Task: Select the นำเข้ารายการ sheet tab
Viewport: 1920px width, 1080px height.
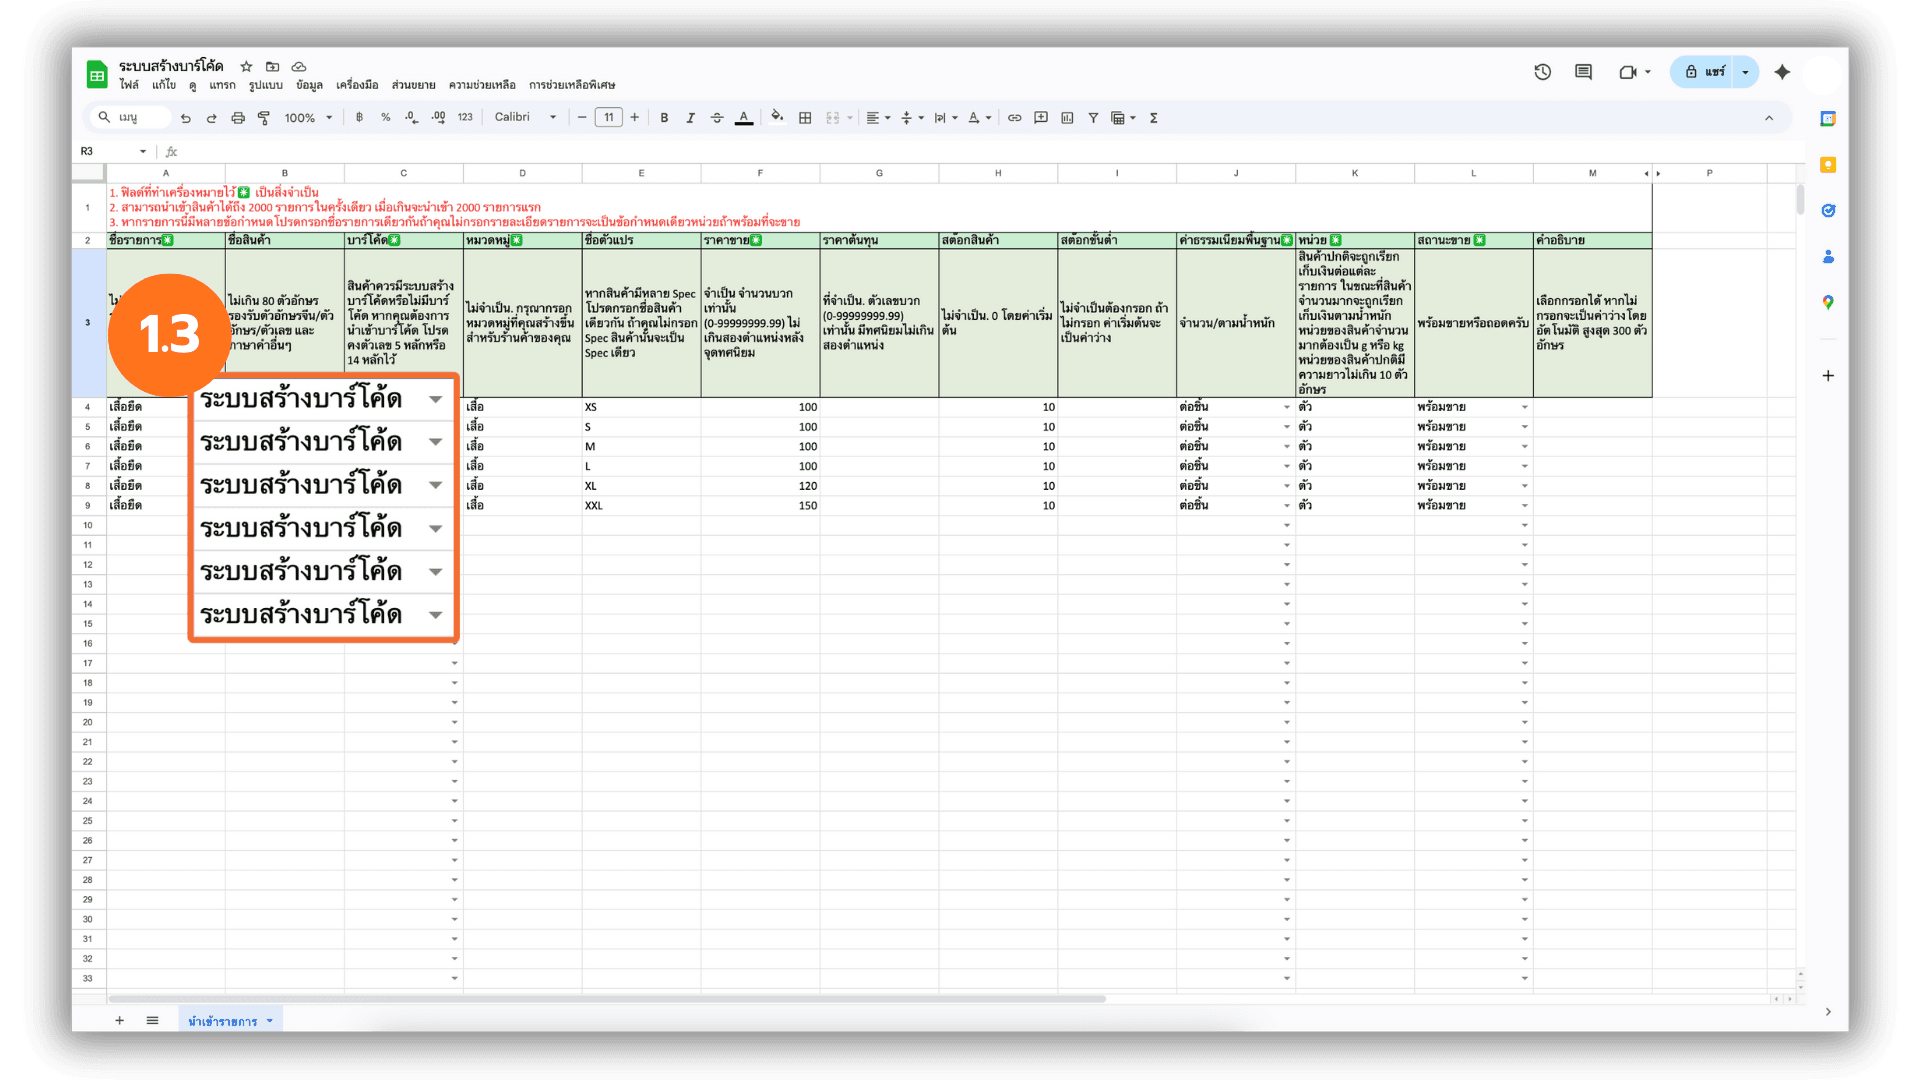Action: (x=223, y=1021)
